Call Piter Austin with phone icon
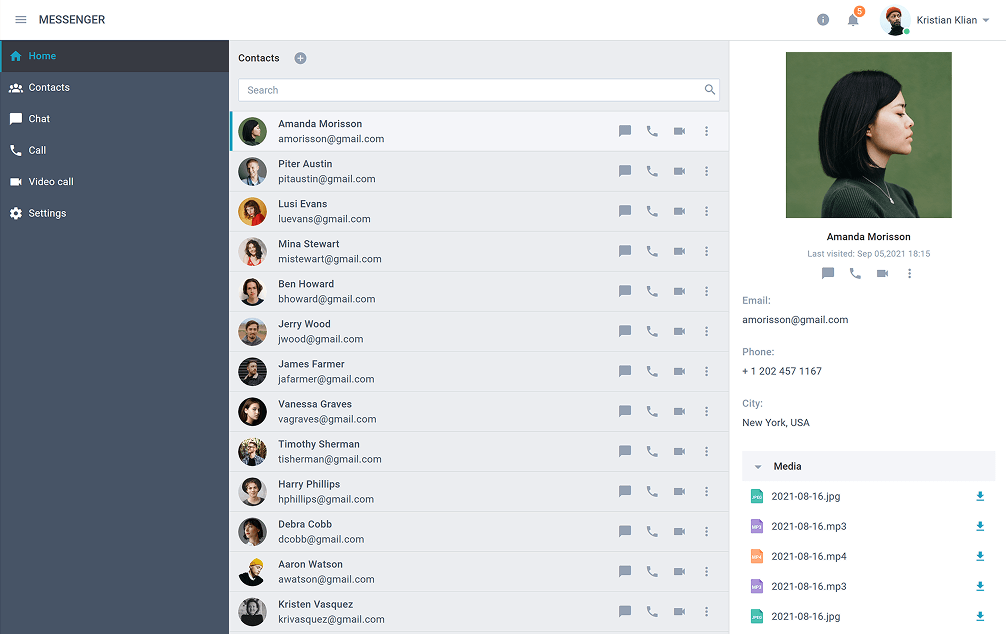This screenshot has width=1006, height=634. tap(652, 171)
